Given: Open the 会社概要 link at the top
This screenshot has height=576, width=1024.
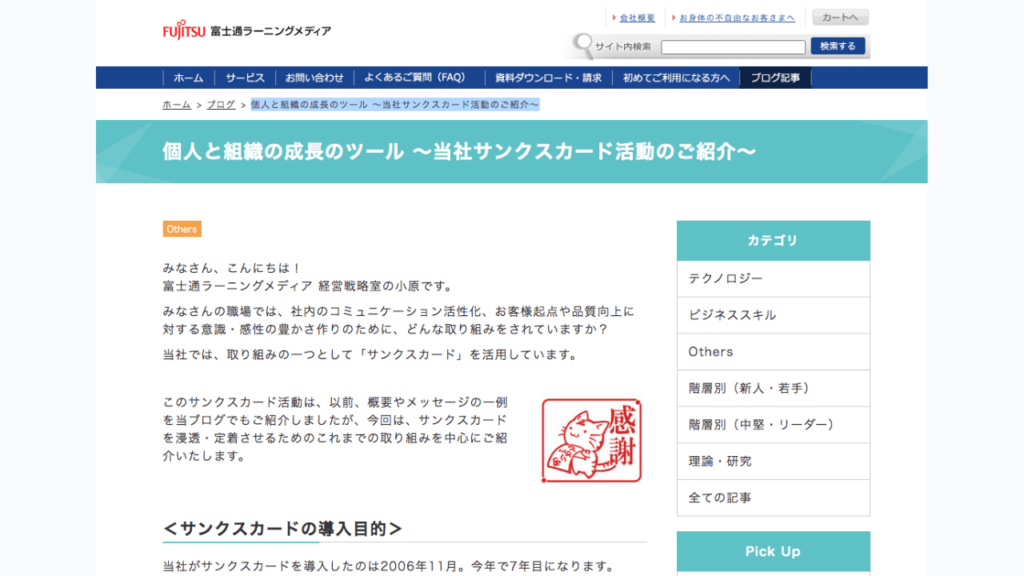Looking at the screenshot, I should 638,16.
